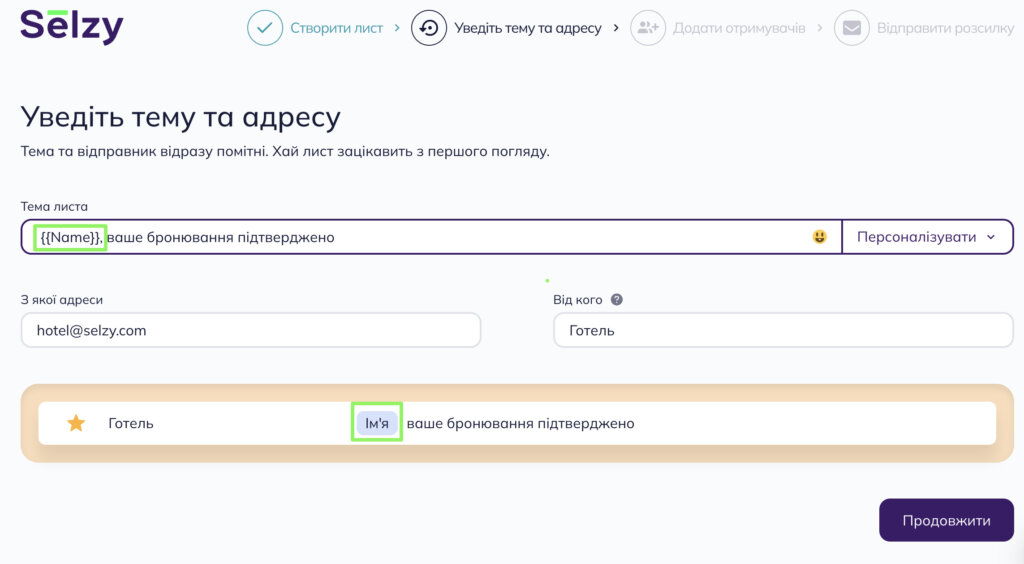Click the checkmark icon for Створити лист step

click(264, 28)
